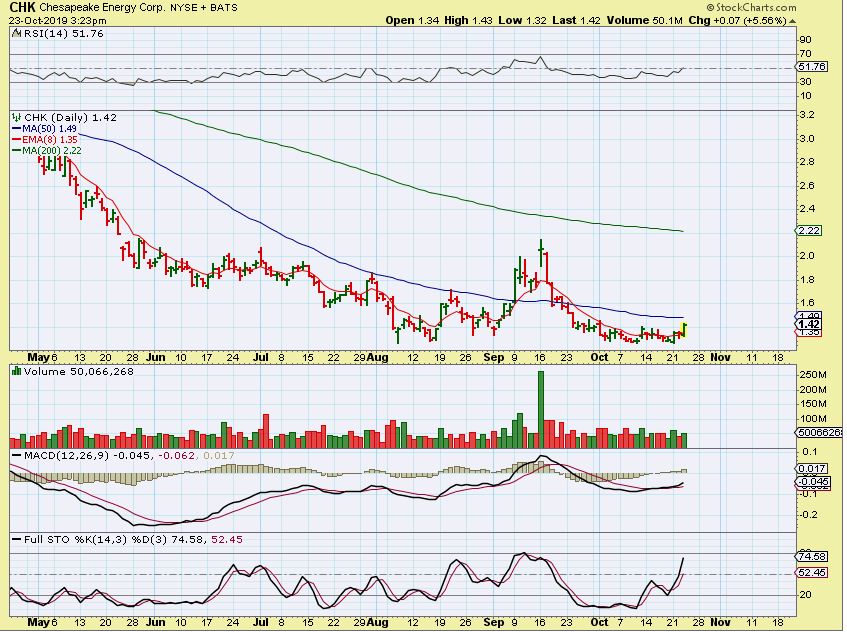Image resolution: width=847 pixels, height=632 pixels.
Task: Click the MA(200) 2.22 legend text
Action: tap(52, 151)
